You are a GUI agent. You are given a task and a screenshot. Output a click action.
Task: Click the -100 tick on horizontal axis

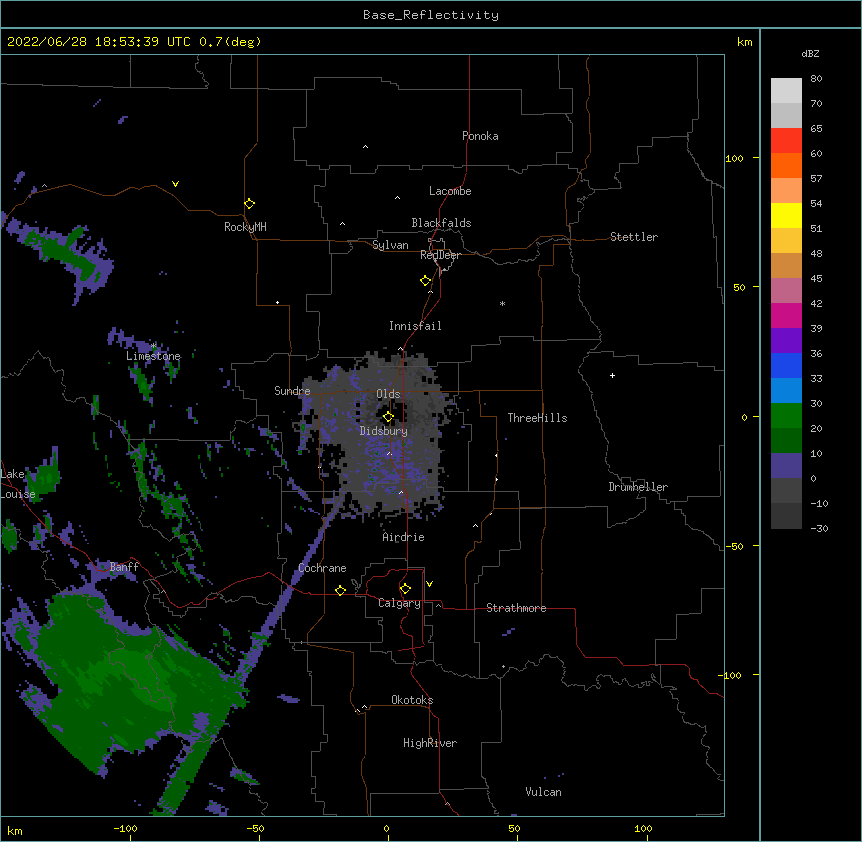(125, 828)
